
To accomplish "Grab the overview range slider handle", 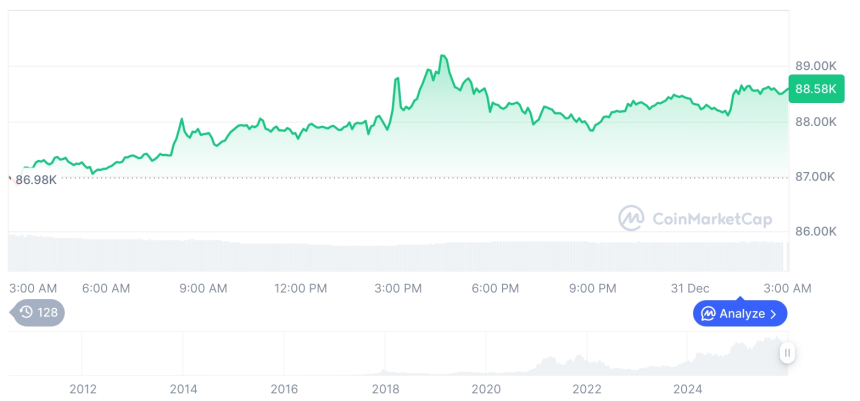I will tap(788, 353).
